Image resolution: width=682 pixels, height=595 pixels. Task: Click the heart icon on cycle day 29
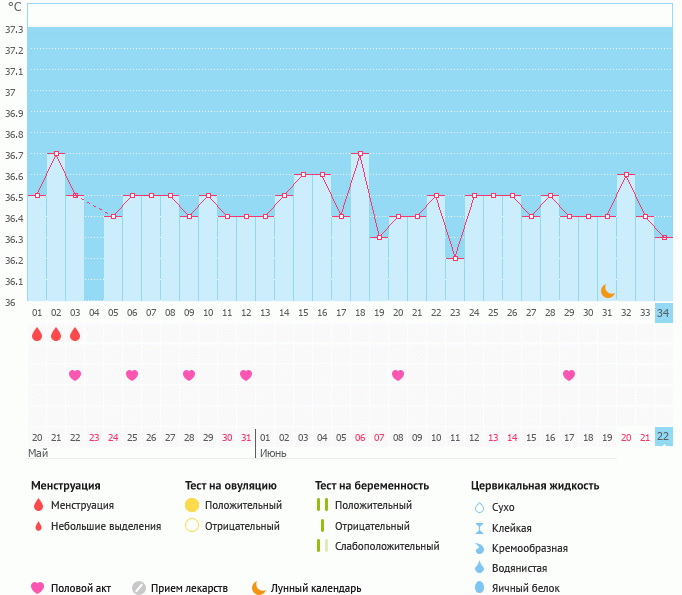pos(569,375)
